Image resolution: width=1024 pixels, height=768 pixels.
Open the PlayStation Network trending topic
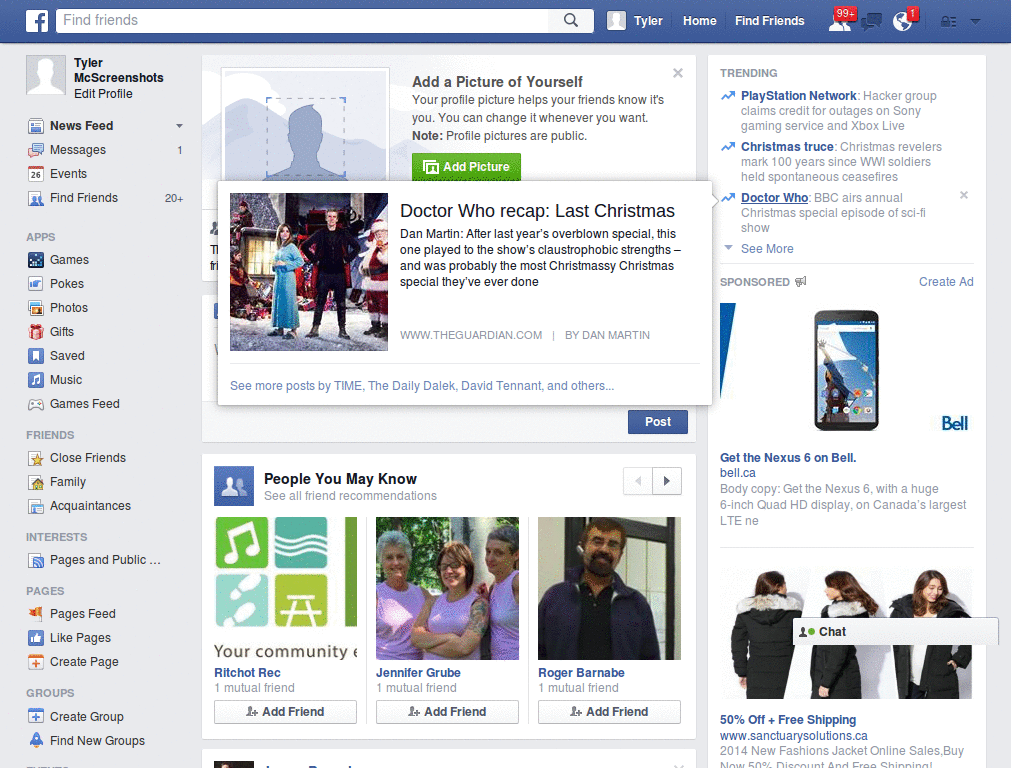click(x=798, y=96)
